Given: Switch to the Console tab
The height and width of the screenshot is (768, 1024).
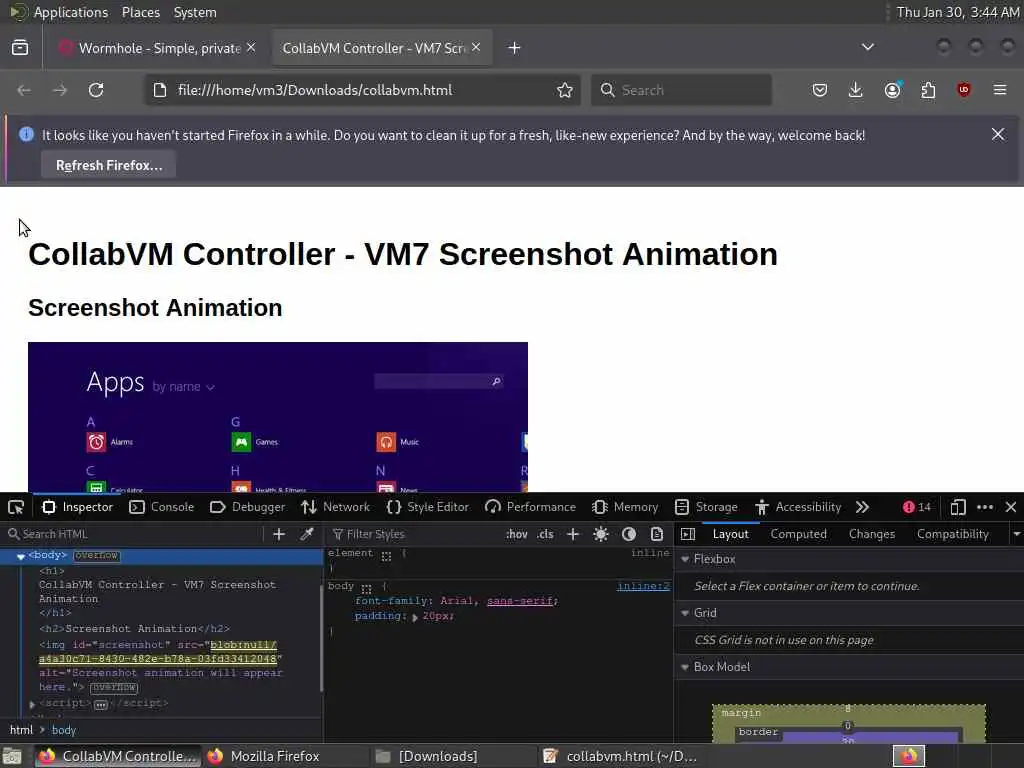Looking at the screenshot, I should pyautogui.click(x=162, y=507).
